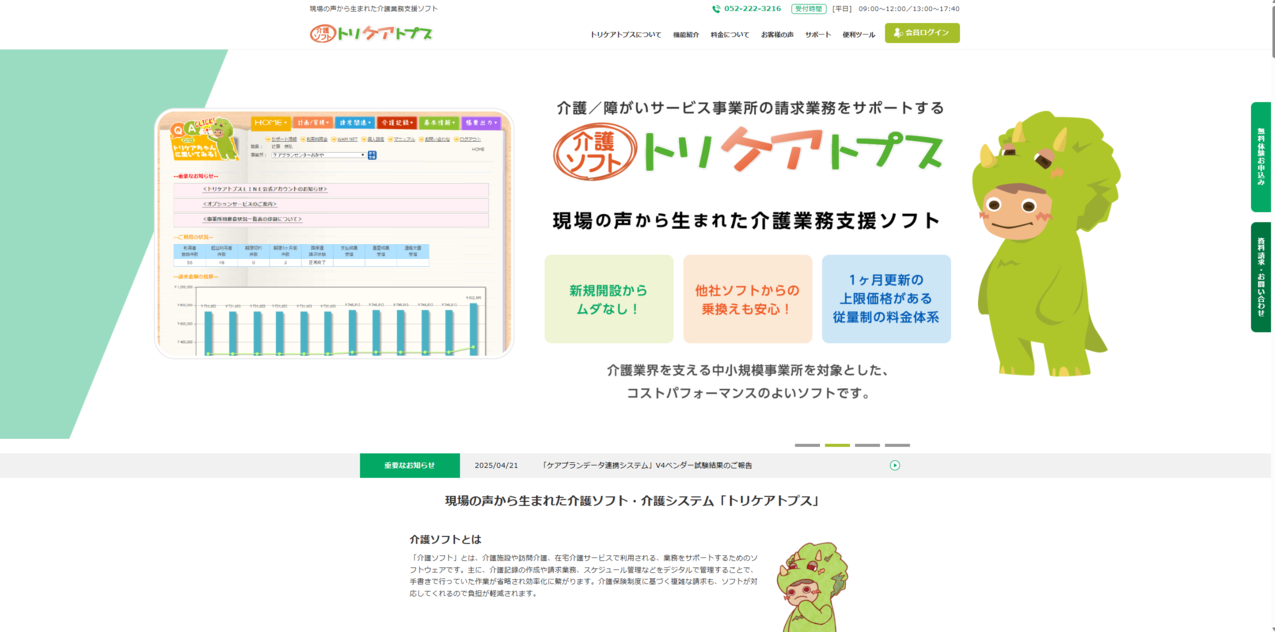Image resolution: width=1275 pixels, height=632 pixels.
Task: Open the トリケアトプスについて menu
Action: tap(625, 34)
